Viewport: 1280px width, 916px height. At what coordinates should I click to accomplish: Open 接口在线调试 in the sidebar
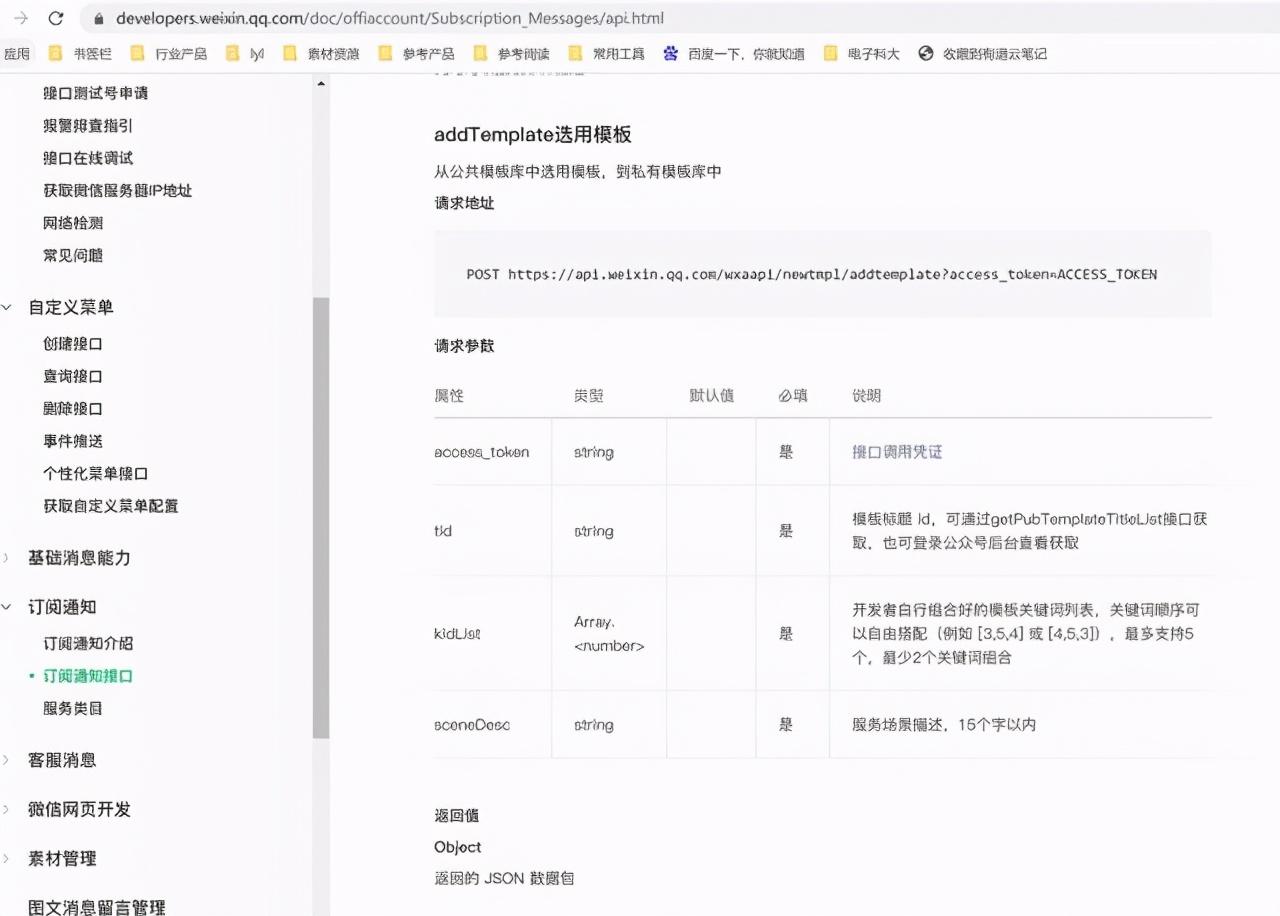88,158
